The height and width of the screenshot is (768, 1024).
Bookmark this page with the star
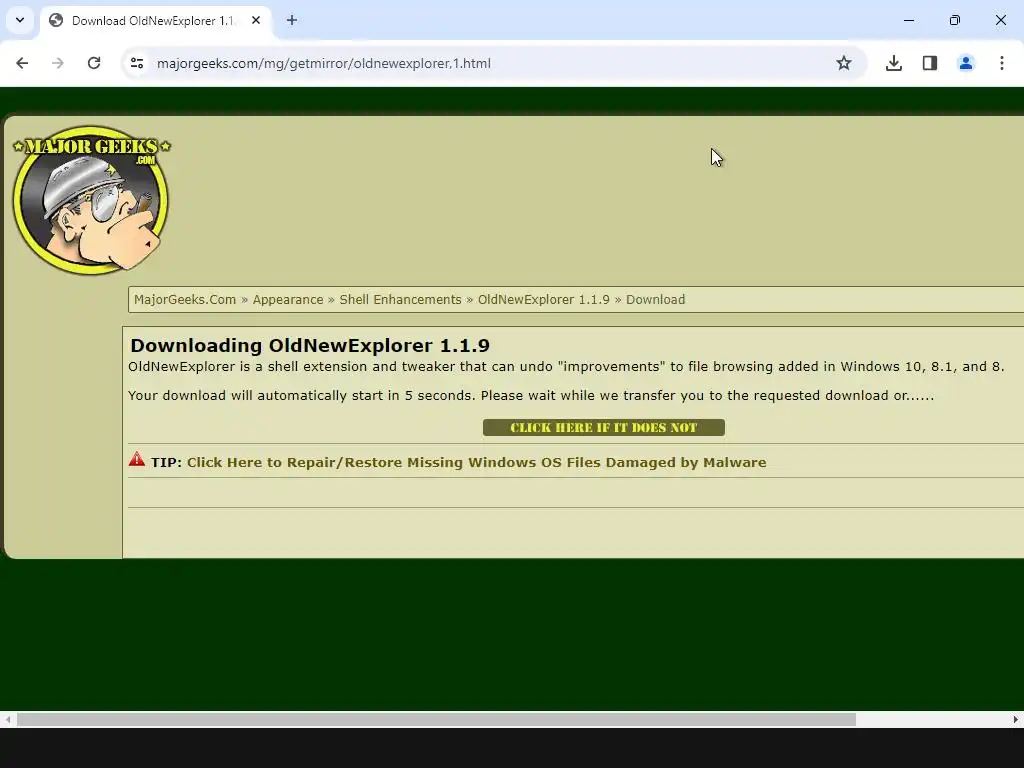click(844, 63)
